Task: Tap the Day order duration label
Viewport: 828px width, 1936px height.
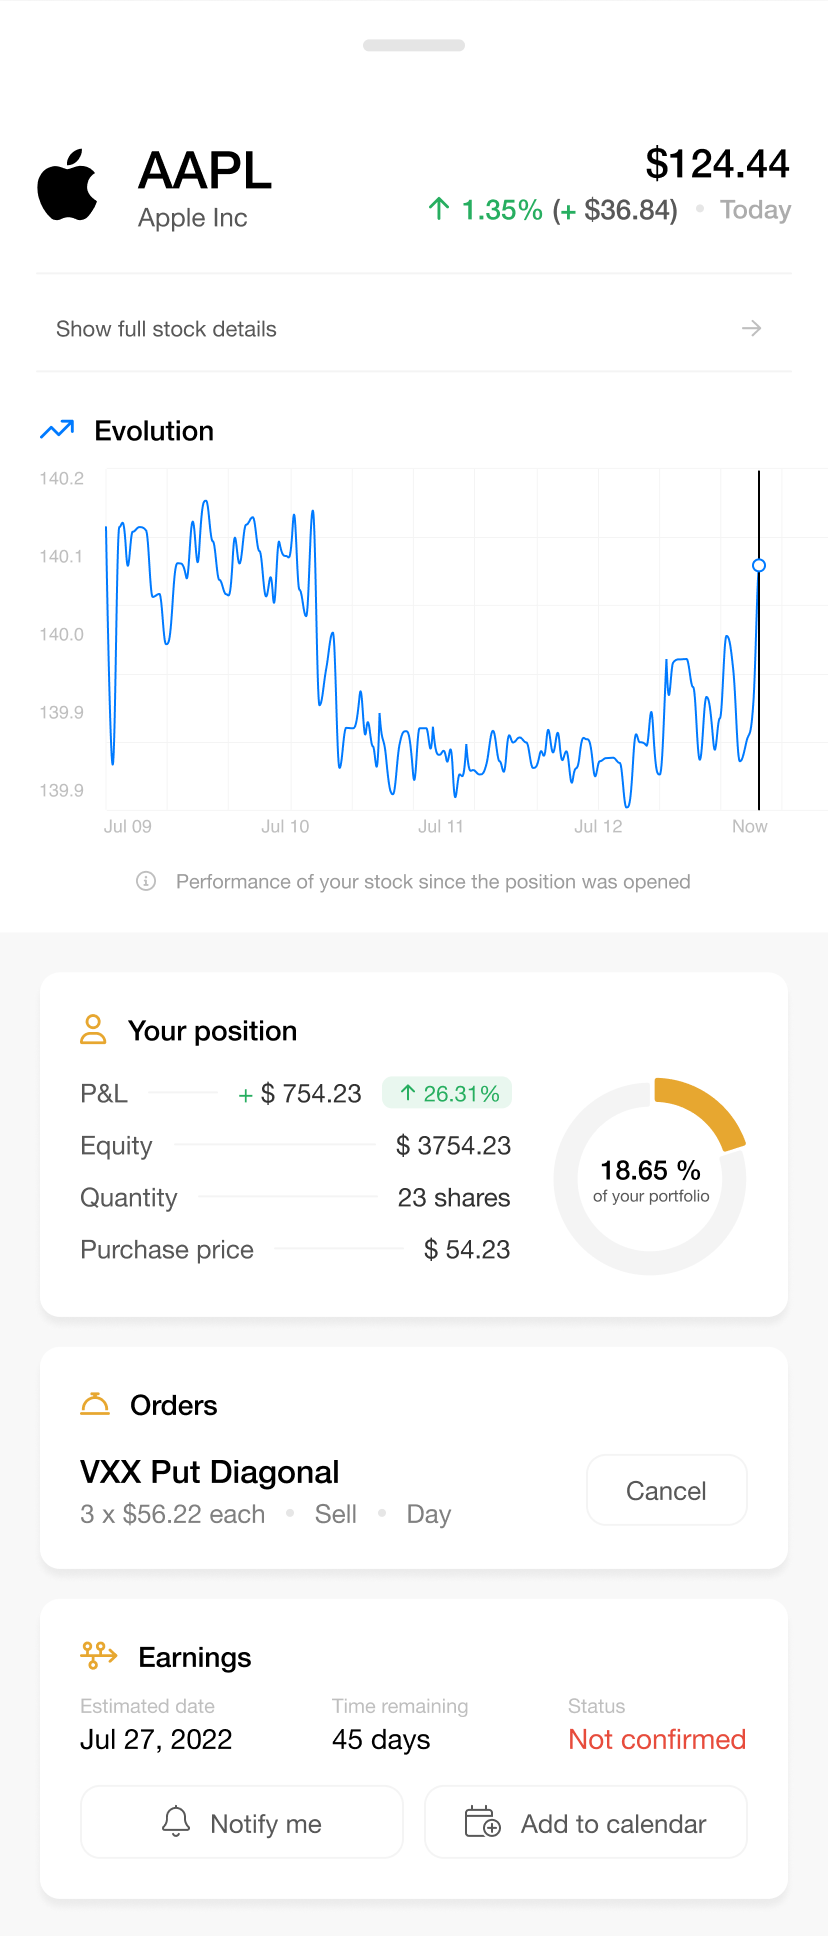Action: pyautogui.click(x=429, y=1514)
